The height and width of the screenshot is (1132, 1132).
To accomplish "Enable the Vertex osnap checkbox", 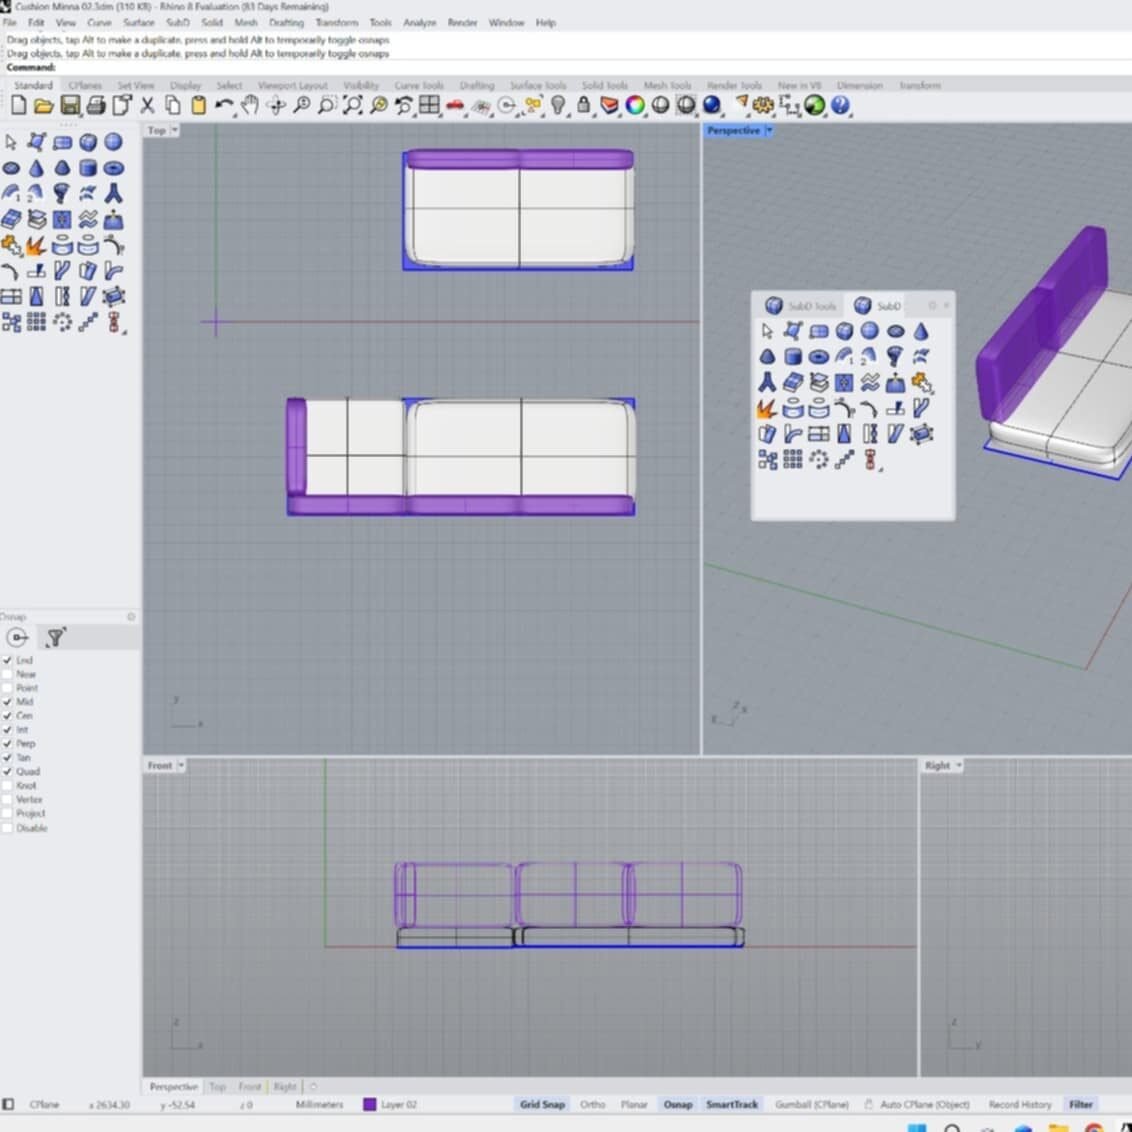I will point(8,799).
